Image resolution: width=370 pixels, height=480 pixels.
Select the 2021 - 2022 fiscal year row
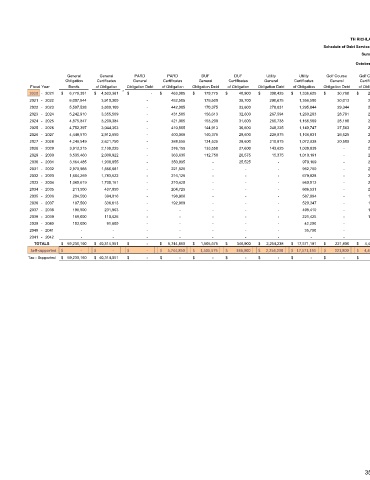pyautogui.click(x=42, y=100)
